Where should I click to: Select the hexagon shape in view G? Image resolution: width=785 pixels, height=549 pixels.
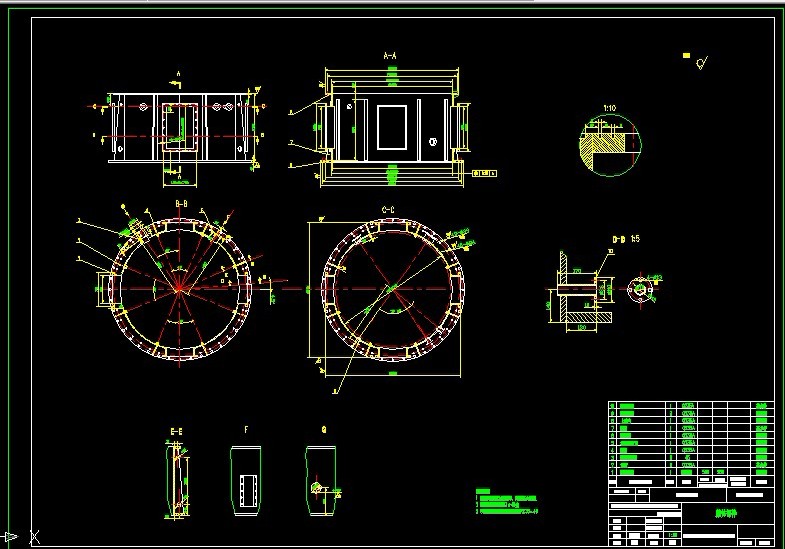pyautogui.click(x=317, y=487)
